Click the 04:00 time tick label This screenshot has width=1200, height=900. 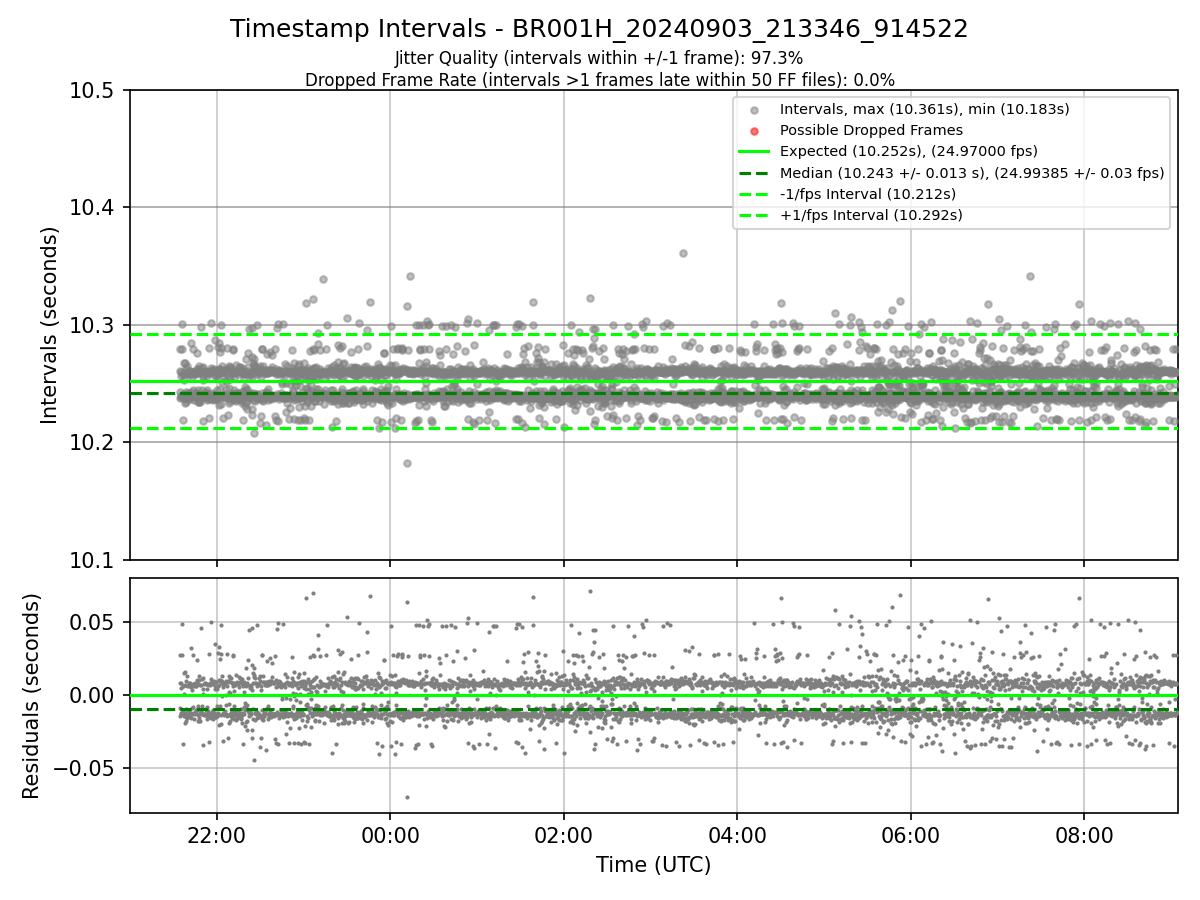coord(737,834)
